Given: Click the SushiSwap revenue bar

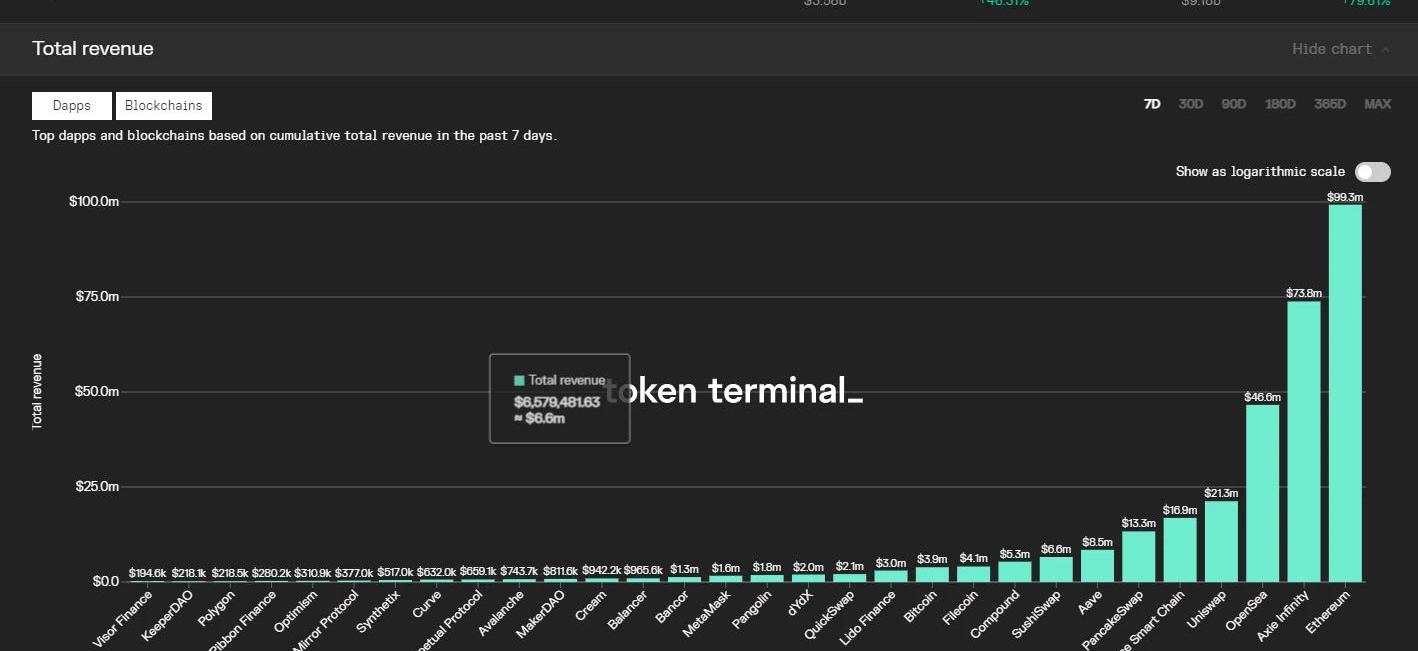Looking at the screenshot, I should pyautogui.click(x=1056, y=569).
